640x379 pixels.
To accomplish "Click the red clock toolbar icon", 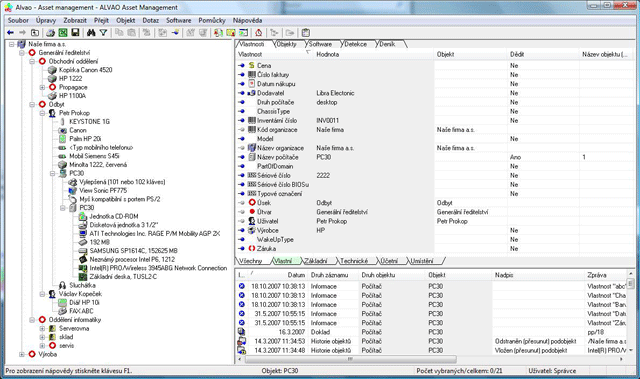I will click(258, 33).
